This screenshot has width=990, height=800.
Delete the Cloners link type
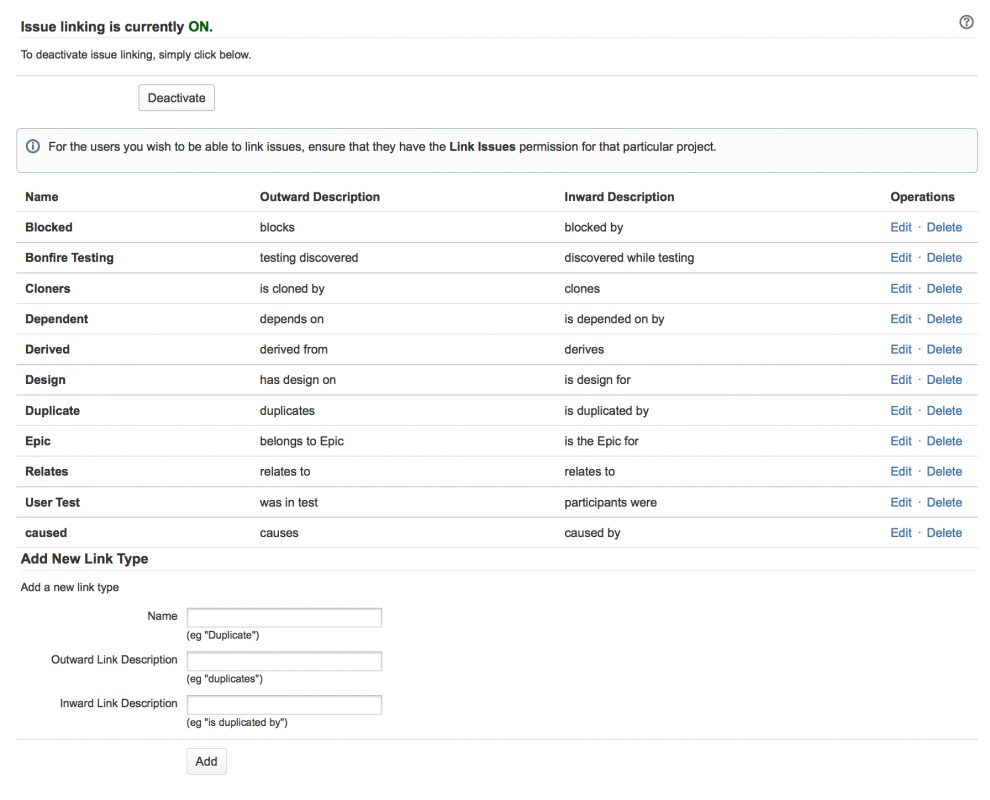coord(944,288)
